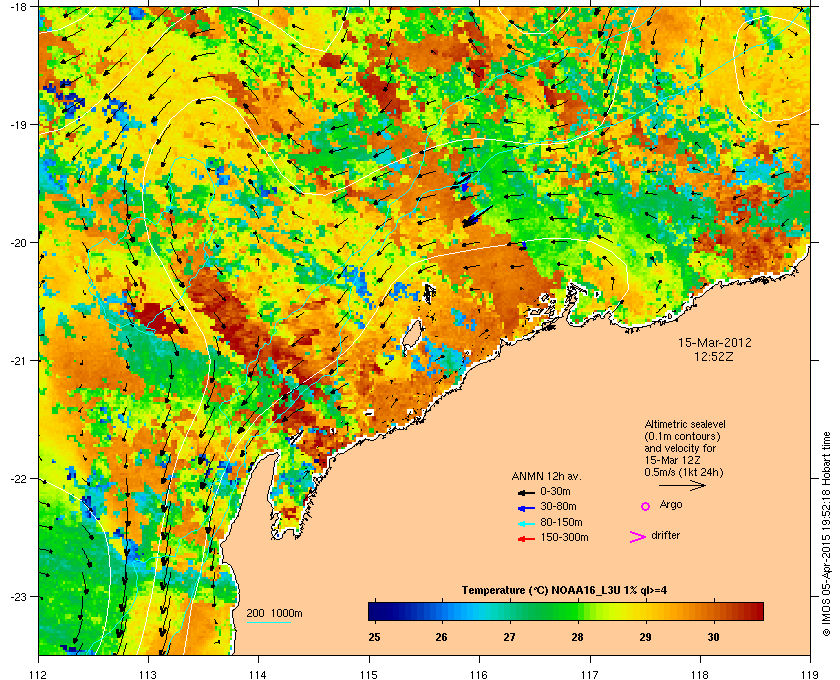This screenshot has width=840, height=680.
Task: Click the latitude axis label '-21'
Action: tap(18, 360)
